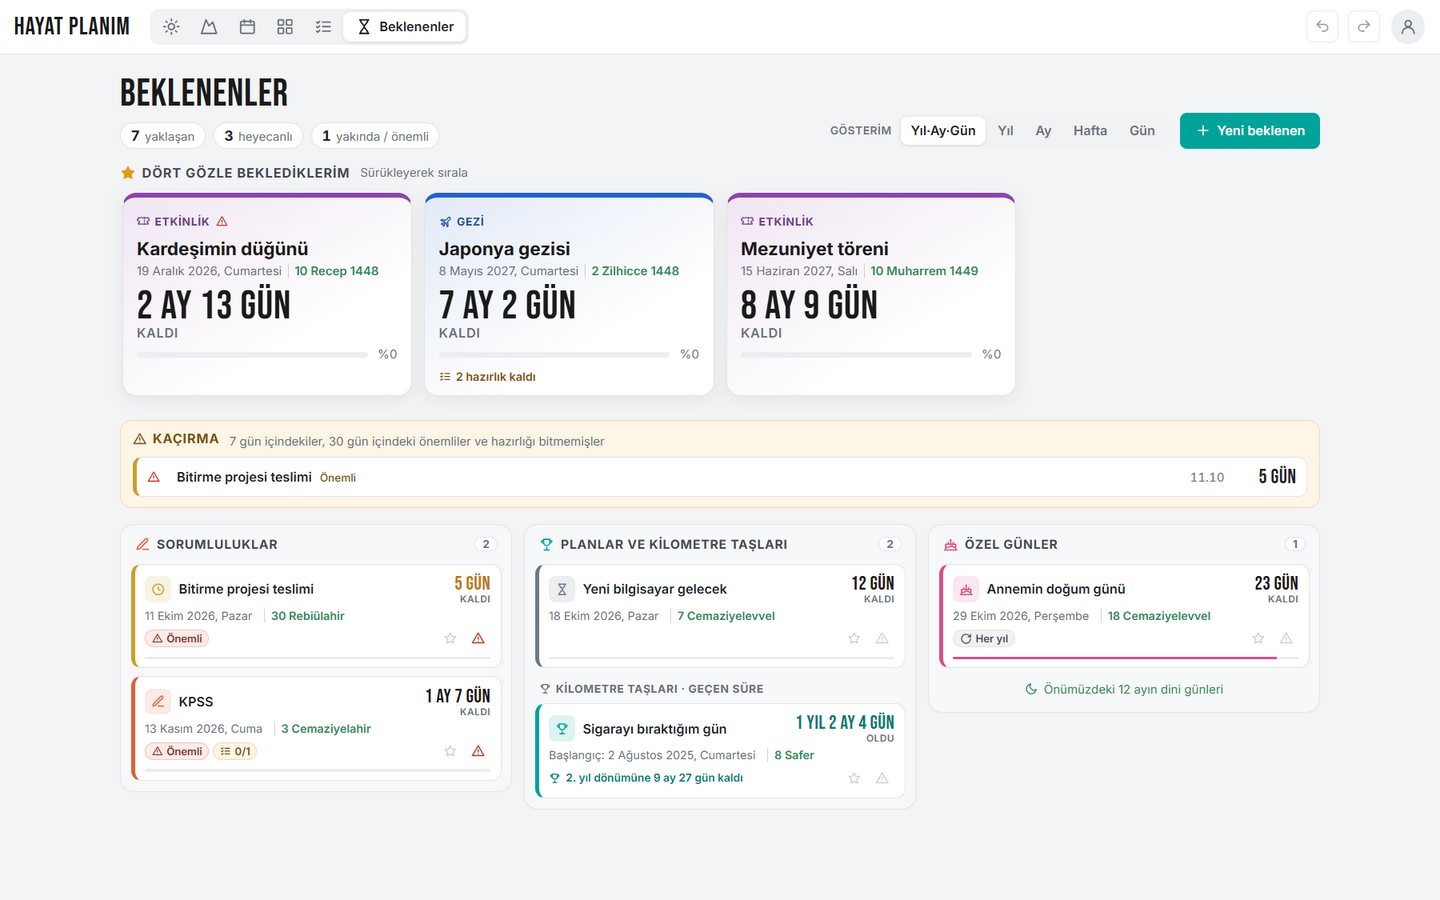Open the calendar view from top navigation
Image resolution: width=1440 pixels, height=900 pixels.
pos(247,27)
